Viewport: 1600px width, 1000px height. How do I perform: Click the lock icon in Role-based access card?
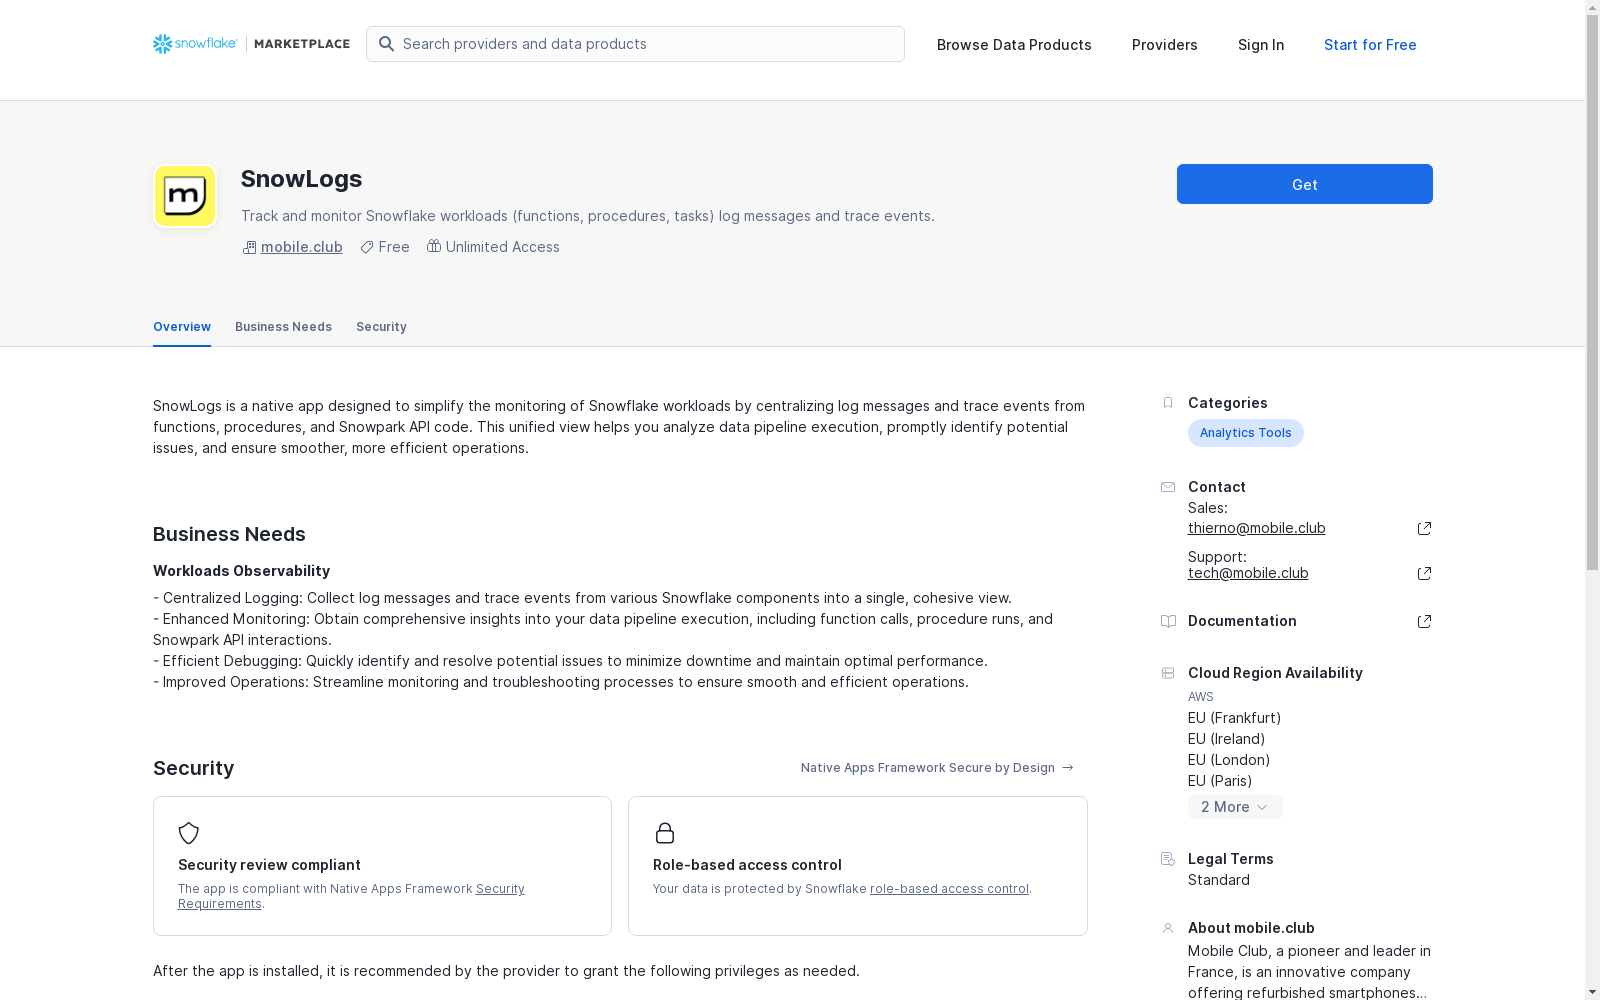[x=664, y=833]
